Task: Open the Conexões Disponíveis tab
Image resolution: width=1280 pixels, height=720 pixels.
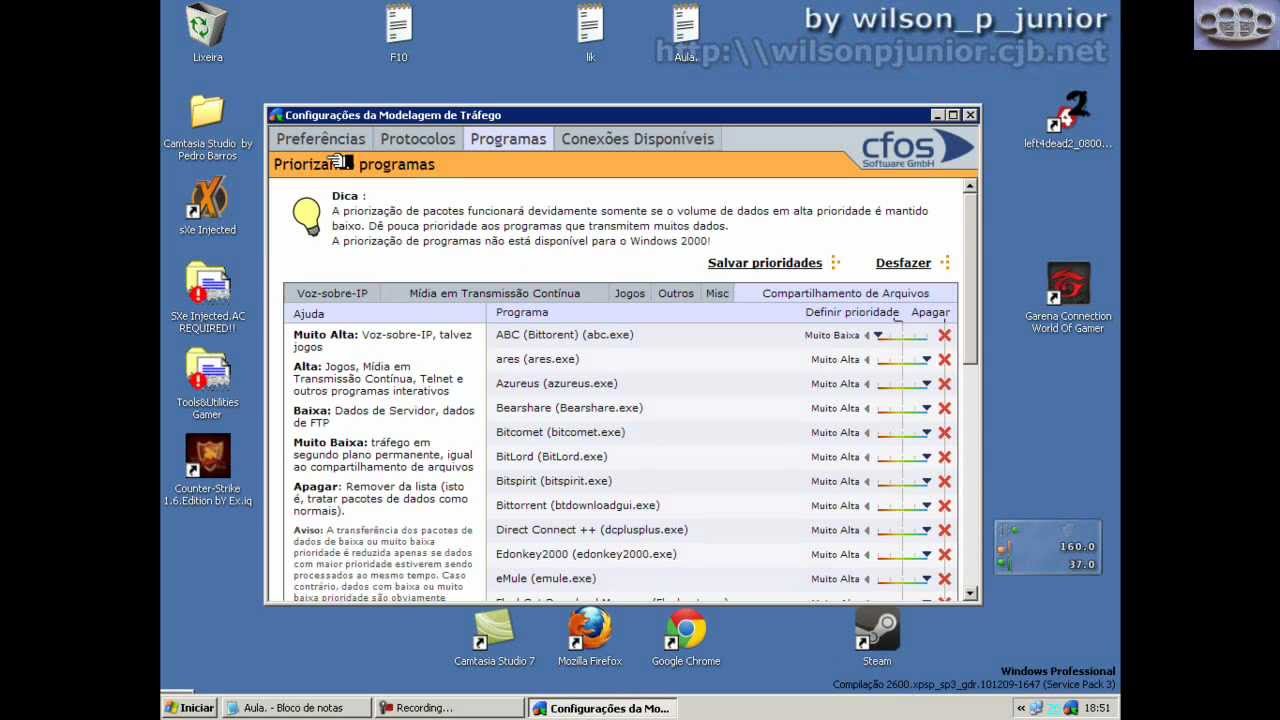Action: coord(638,139)
